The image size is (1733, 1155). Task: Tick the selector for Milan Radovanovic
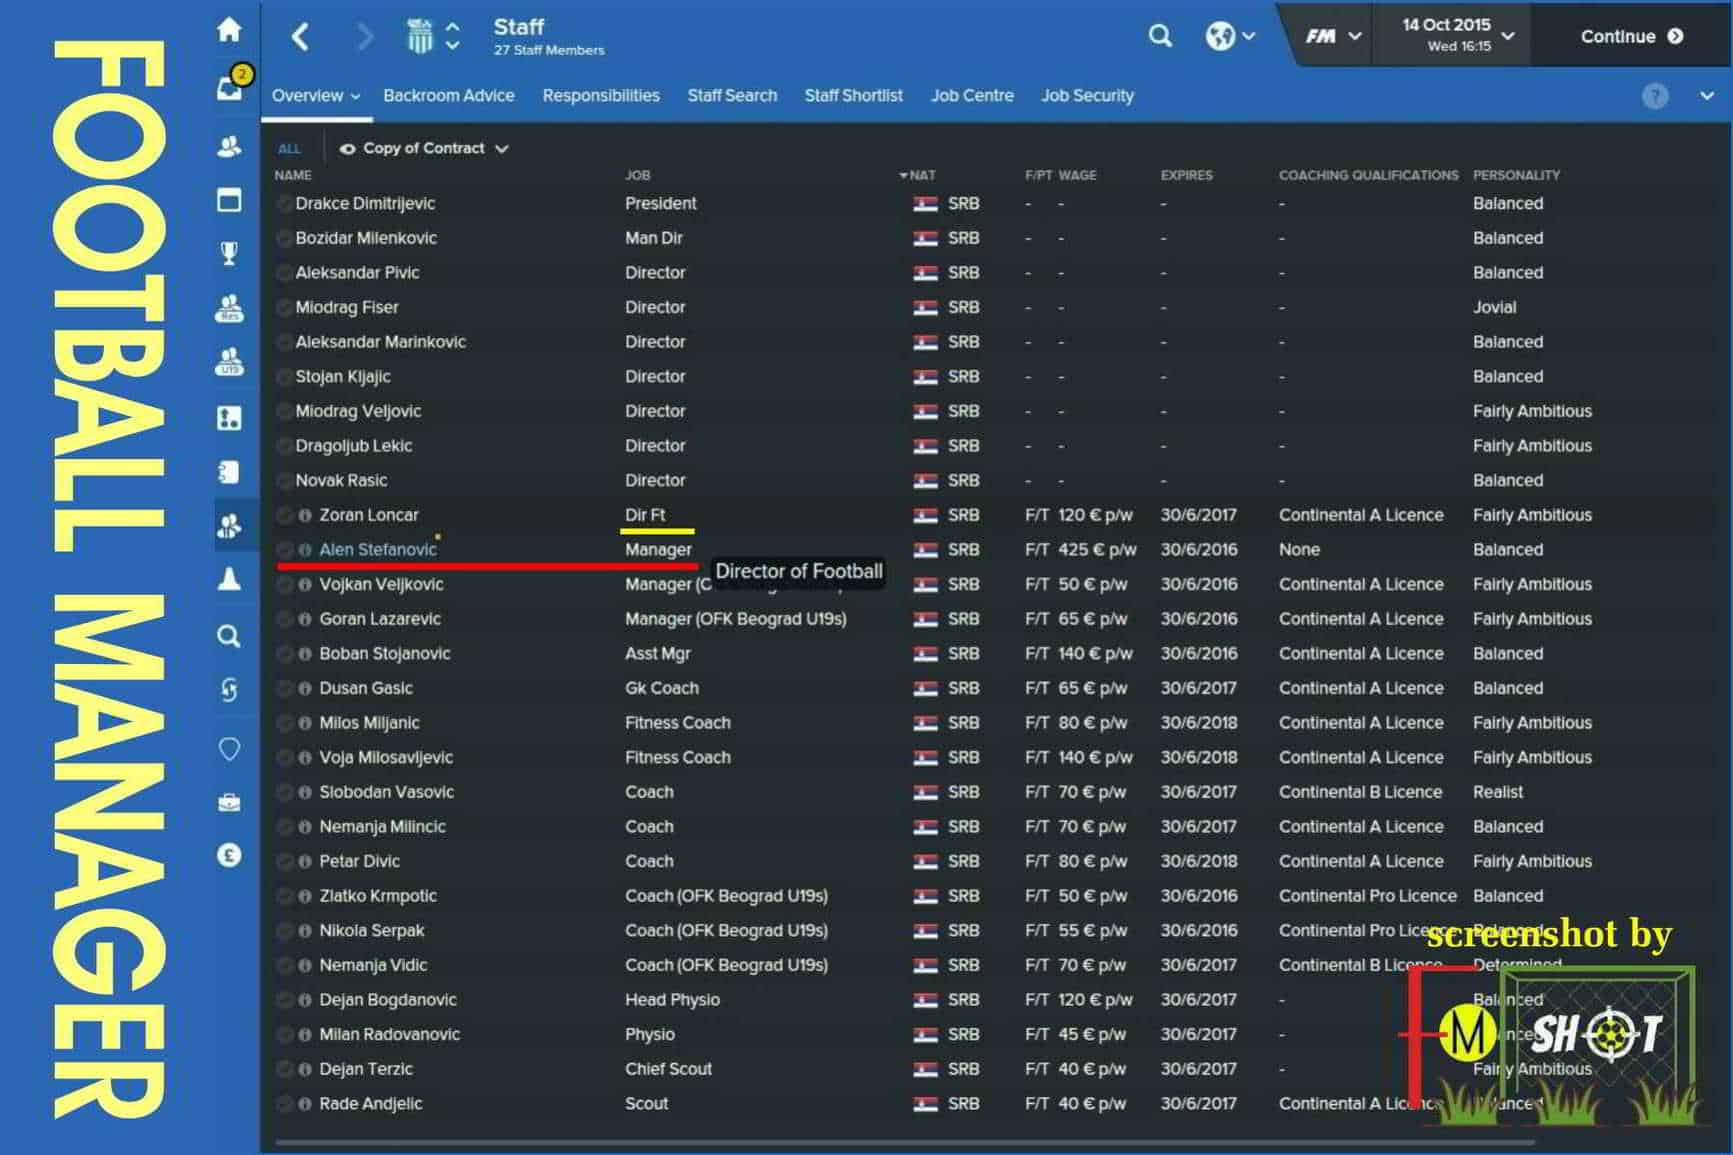(285, 1035)
